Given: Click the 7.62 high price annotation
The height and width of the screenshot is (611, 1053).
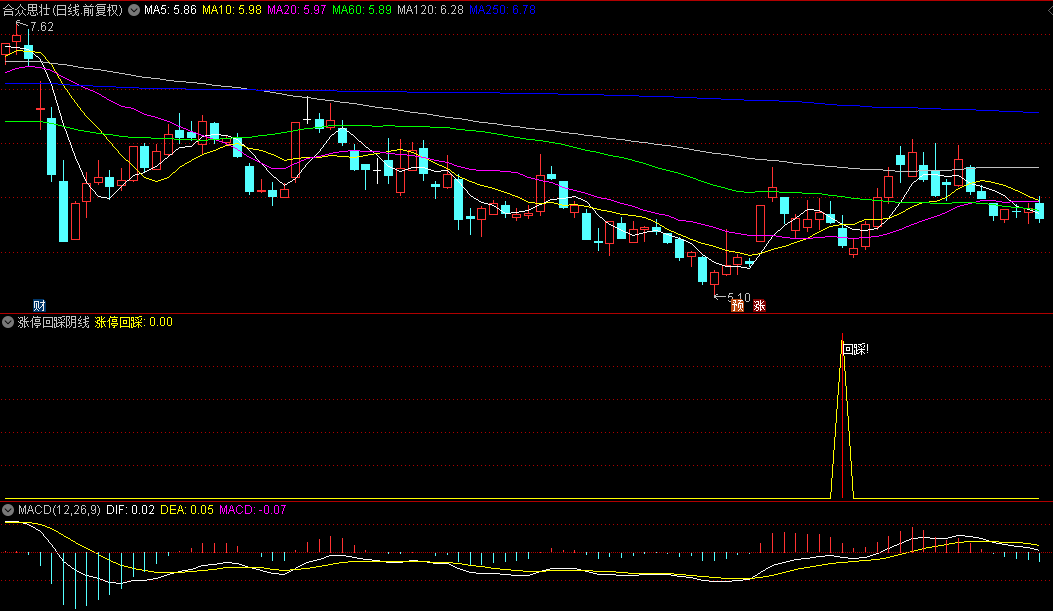Looking at the screenshot, I should [x=42, y=27].
